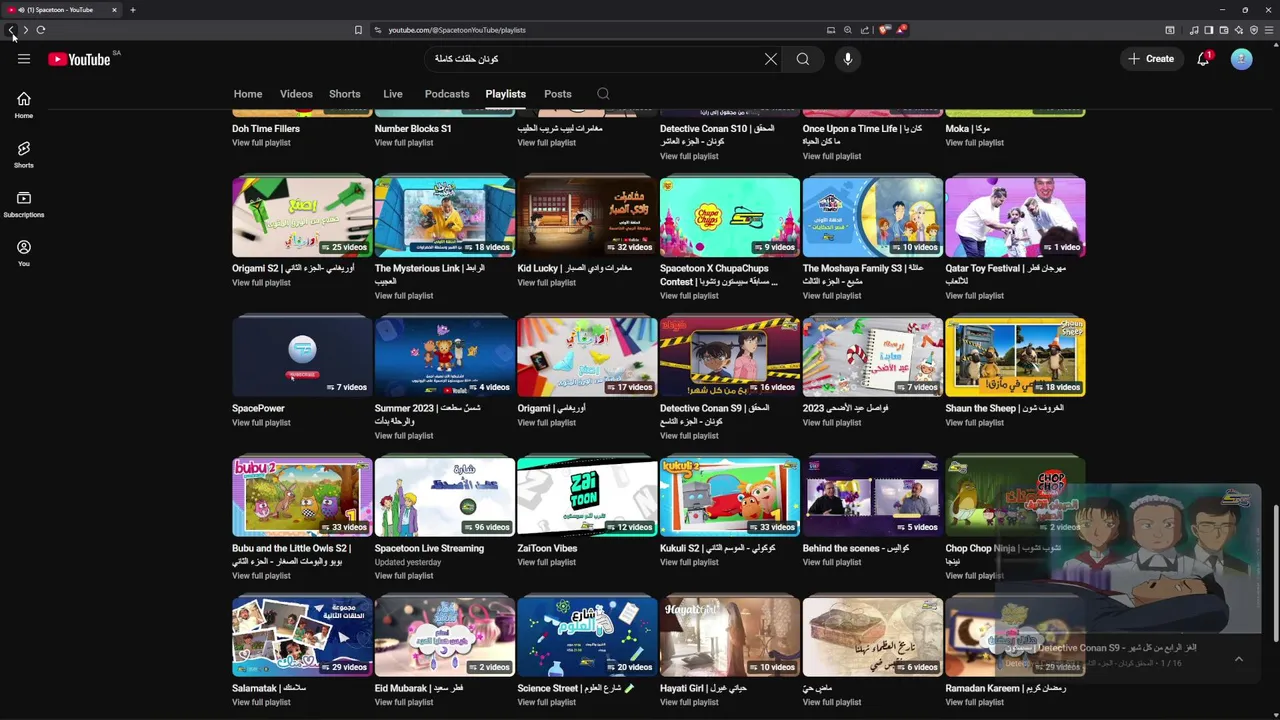This screenshot has height=720, width=1280.
Task: Open Kukuli S2 playlist thumbnail
Action: pos(730,497)
